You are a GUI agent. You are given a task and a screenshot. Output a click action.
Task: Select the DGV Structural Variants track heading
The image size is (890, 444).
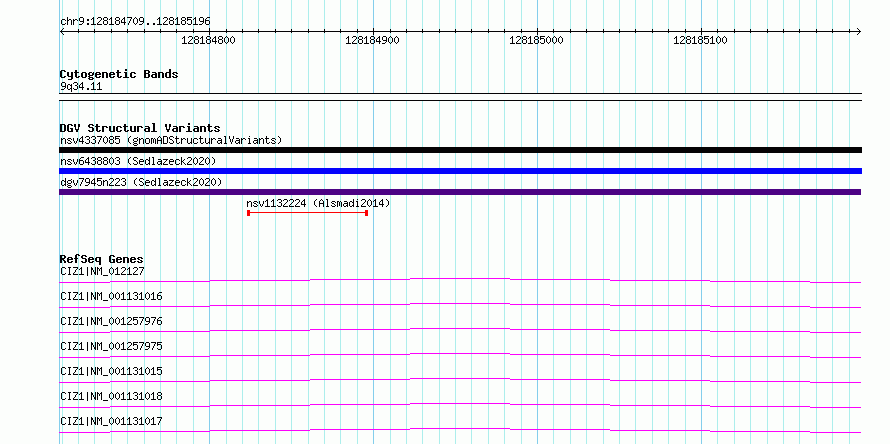140,128
